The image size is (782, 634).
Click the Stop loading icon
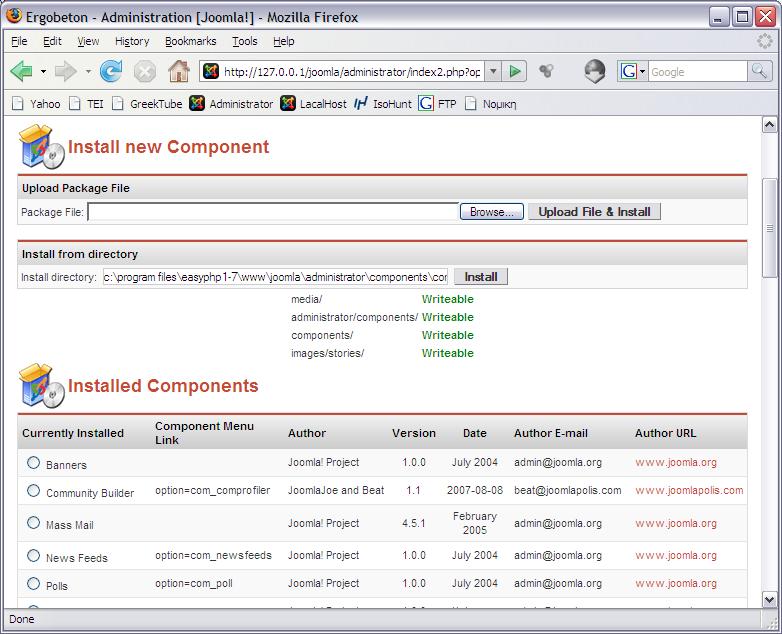click(x=145, y=72)
